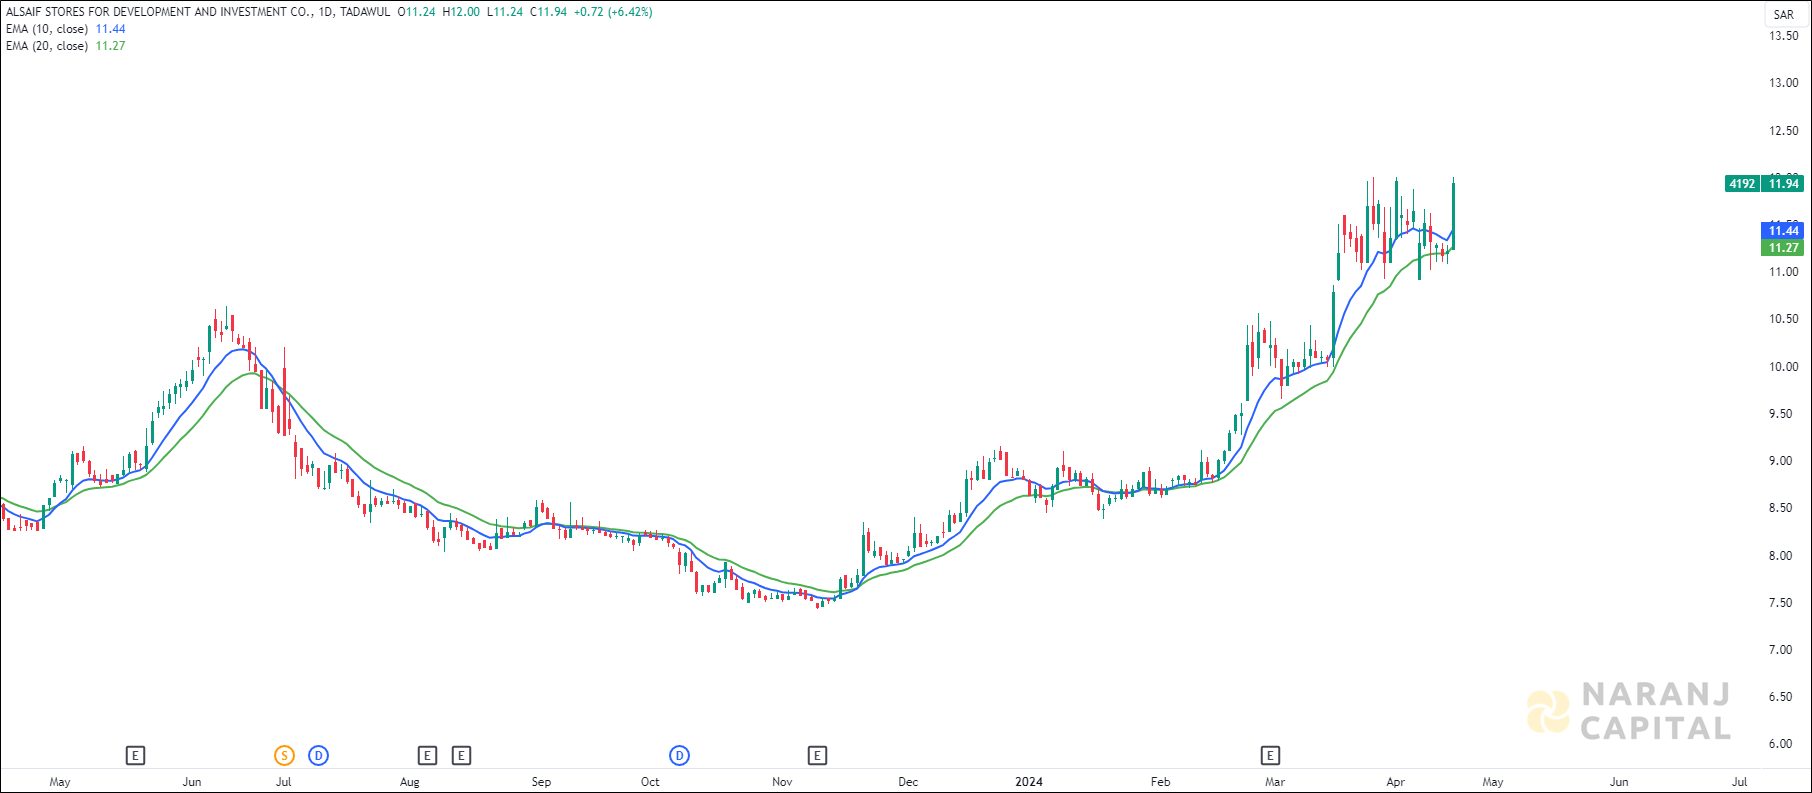Click the green 11.27 EMA price label
The width and height of the screenshot is (1812, 793).
(x=1783, y=248)
